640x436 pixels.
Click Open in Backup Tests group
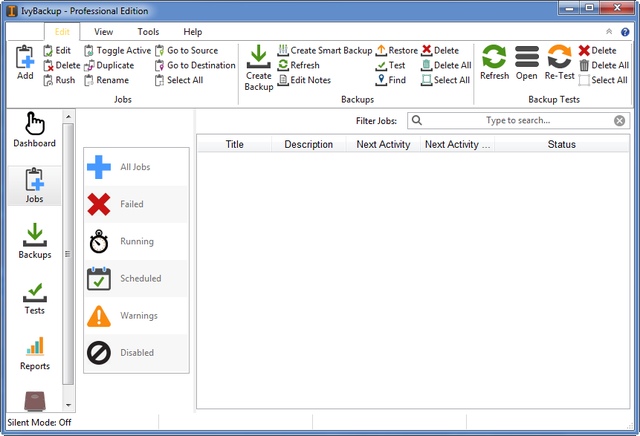tap(527, 62)
